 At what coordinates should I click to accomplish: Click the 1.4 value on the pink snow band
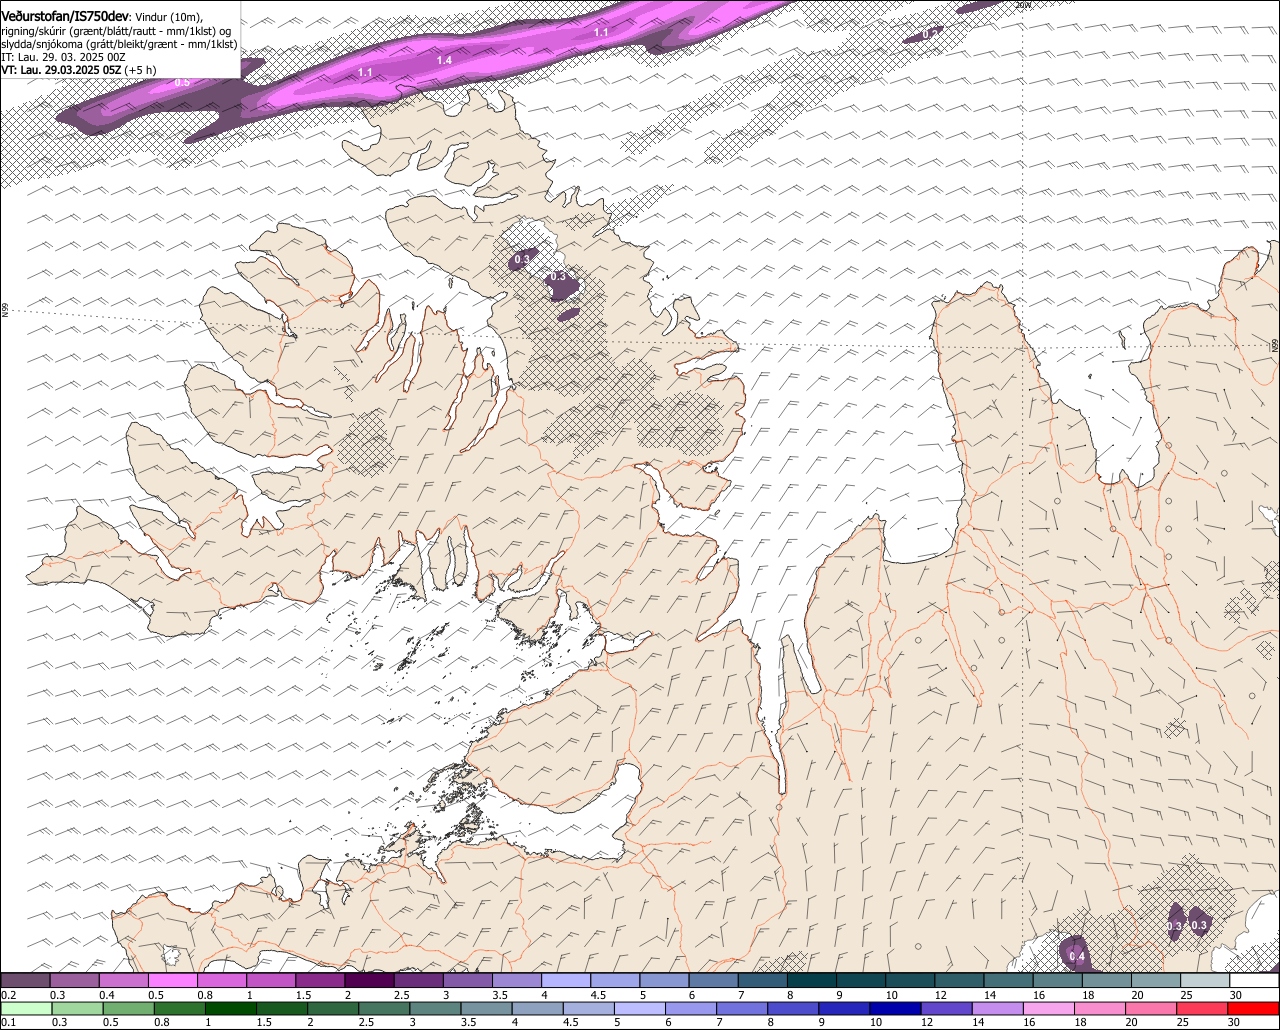(444, 61)
